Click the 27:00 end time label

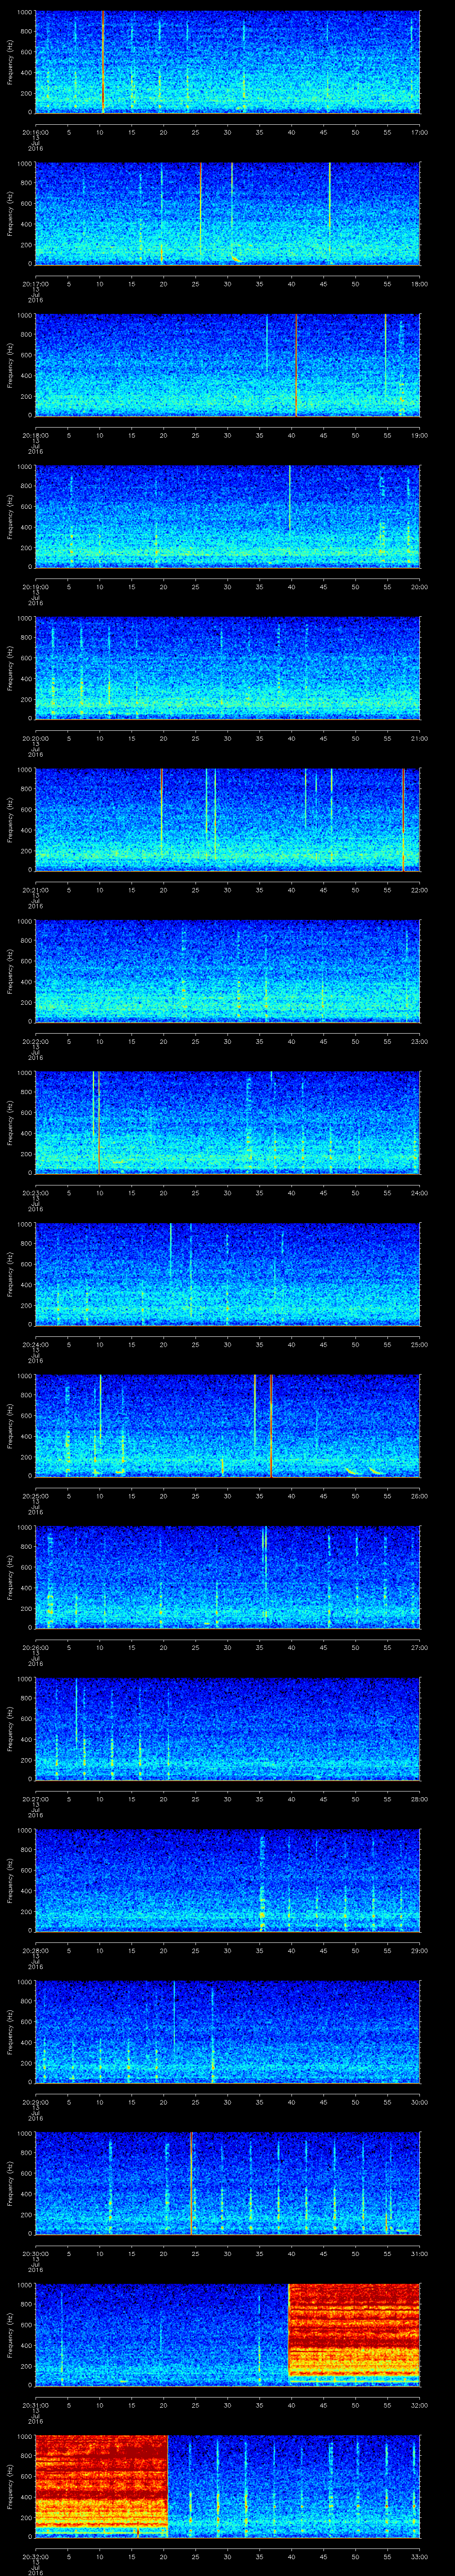pyautogui.click(x=420, y=1647)
